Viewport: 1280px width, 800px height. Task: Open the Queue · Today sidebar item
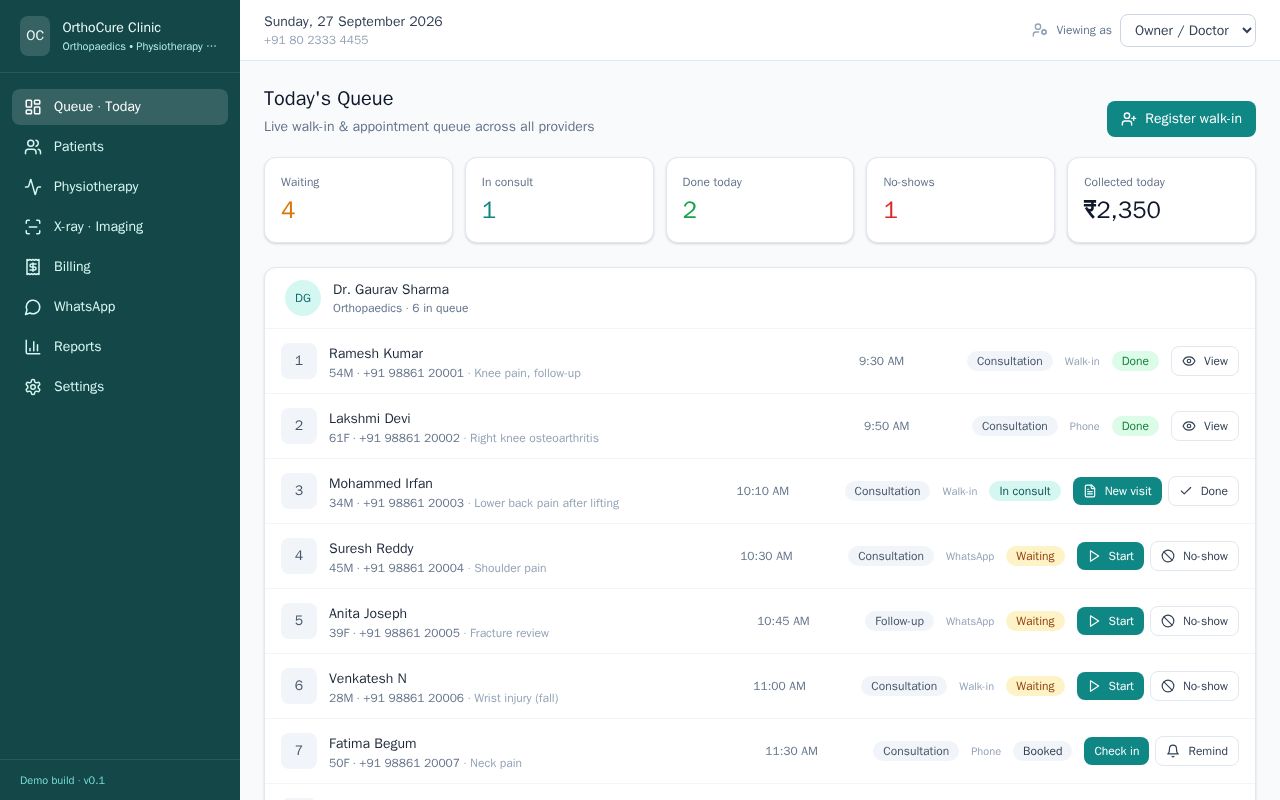pyautogui.click(x=120, y=107)
